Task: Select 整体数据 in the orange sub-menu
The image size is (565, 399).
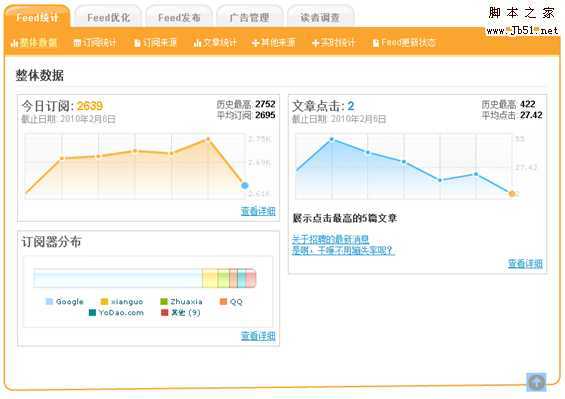Action: coord(34,43)
